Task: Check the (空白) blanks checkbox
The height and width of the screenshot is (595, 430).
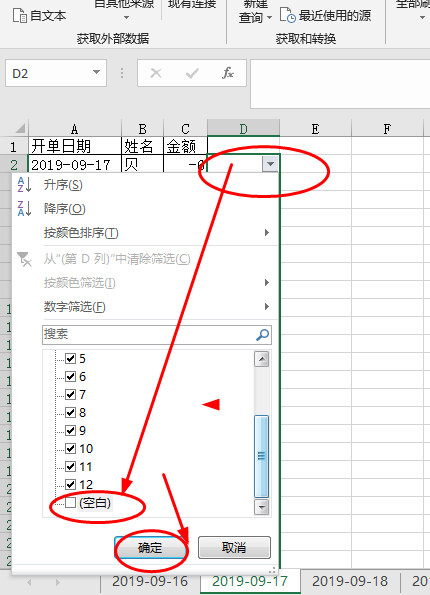Action: (71, 502)
